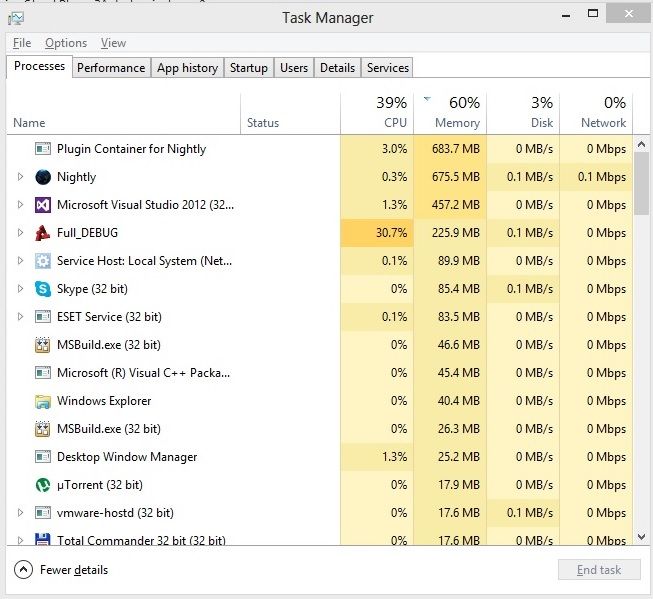
Task: Click the Nightly browser globe icon
Action: 43,177
